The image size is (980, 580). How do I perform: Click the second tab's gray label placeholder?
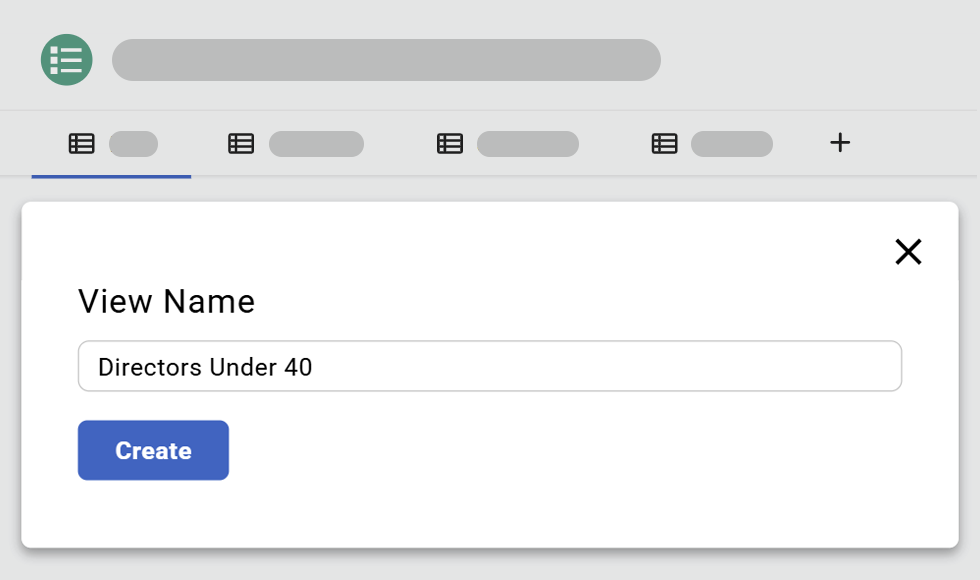(316, 144)
